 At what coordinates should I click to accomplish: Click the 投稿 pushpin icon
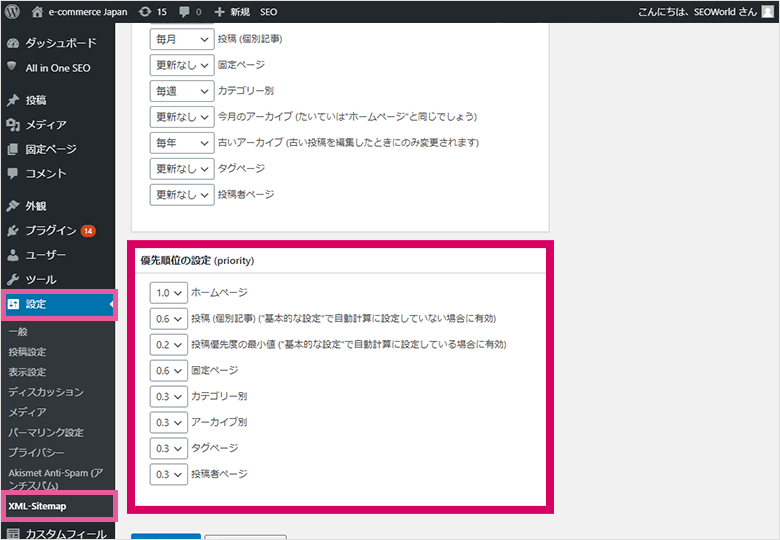click(x=13, y=100)
